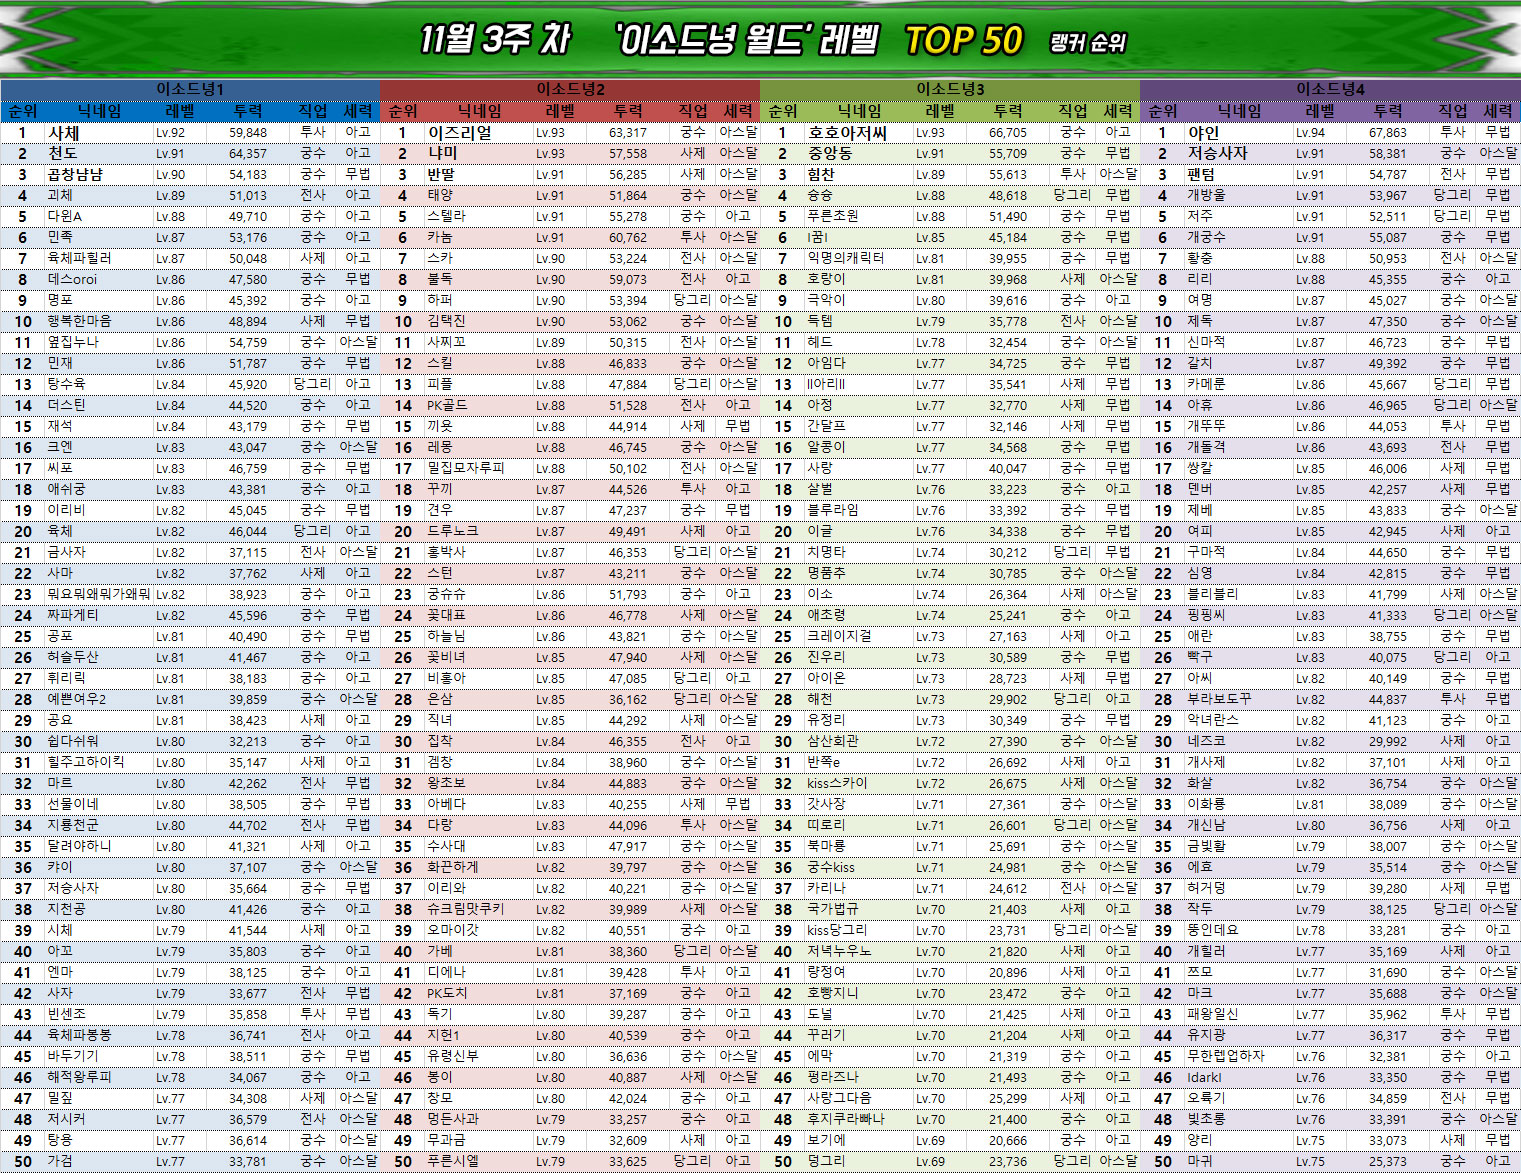Click the power value 63,317 in 이소드녕2

(628, 132)
